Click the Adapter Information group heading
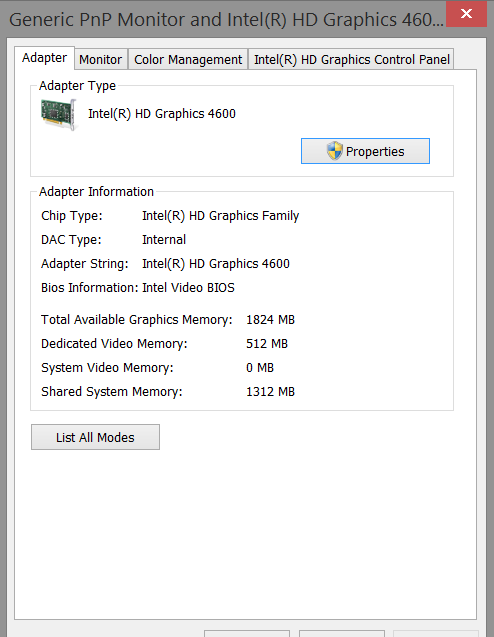 (96, 192)
